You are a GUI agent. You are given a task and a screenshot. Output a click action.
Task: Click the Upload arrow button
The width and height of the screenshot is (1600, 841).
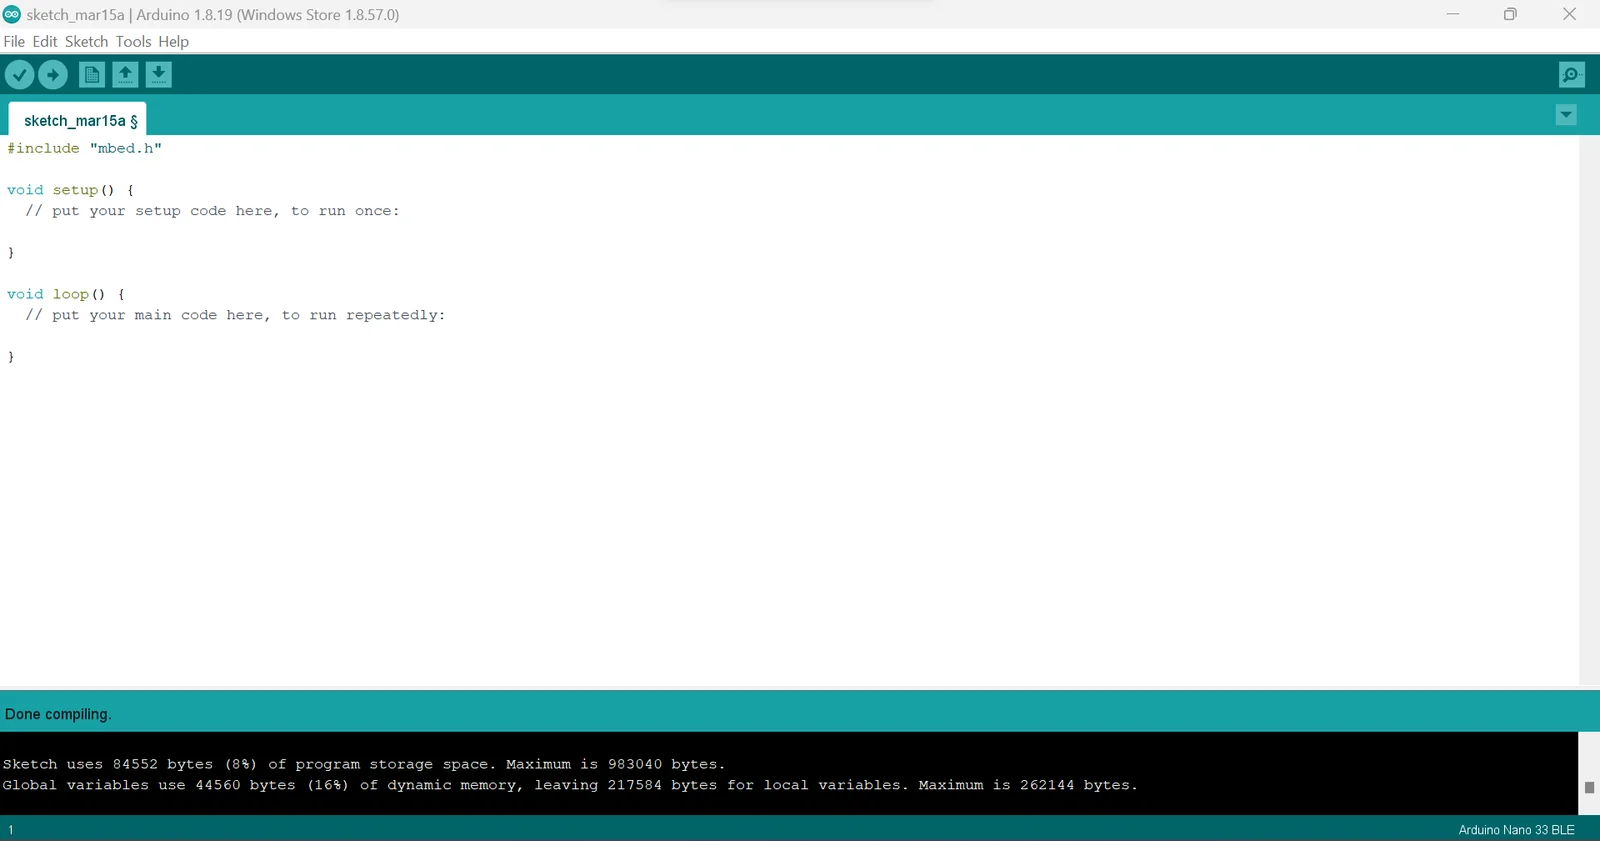click(53, 75)
